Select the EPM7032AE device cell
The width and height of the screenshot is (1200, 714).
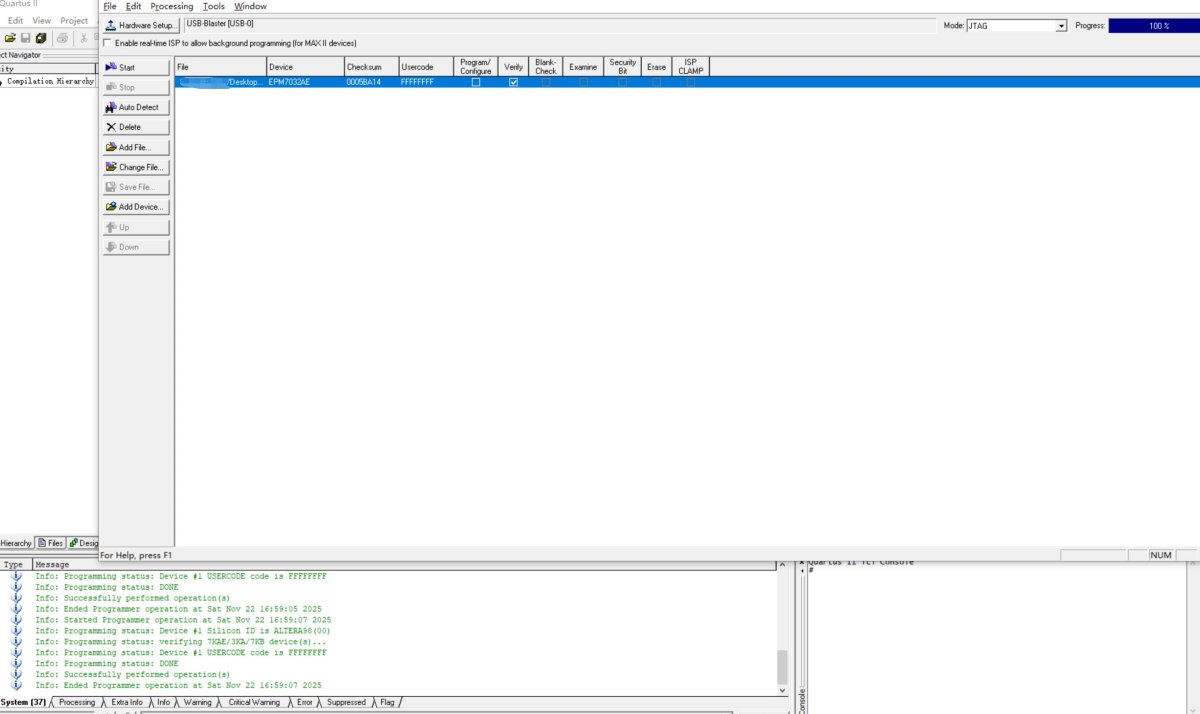pyautogui.click(x=304, y=82)
